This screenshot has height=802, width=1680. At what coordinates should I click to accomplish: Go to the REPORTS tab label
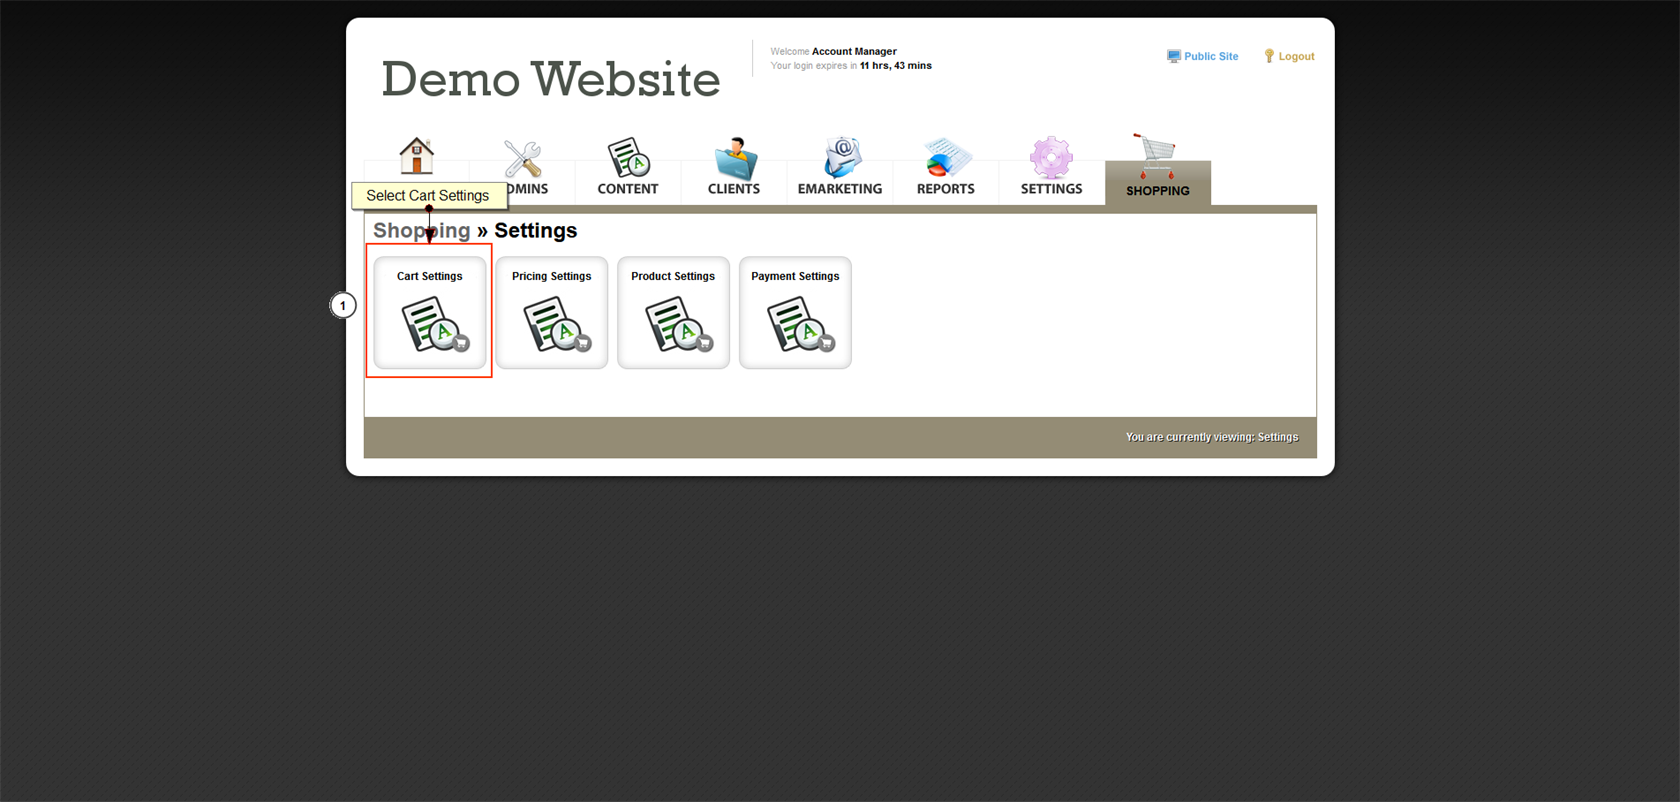coord(946,189)
